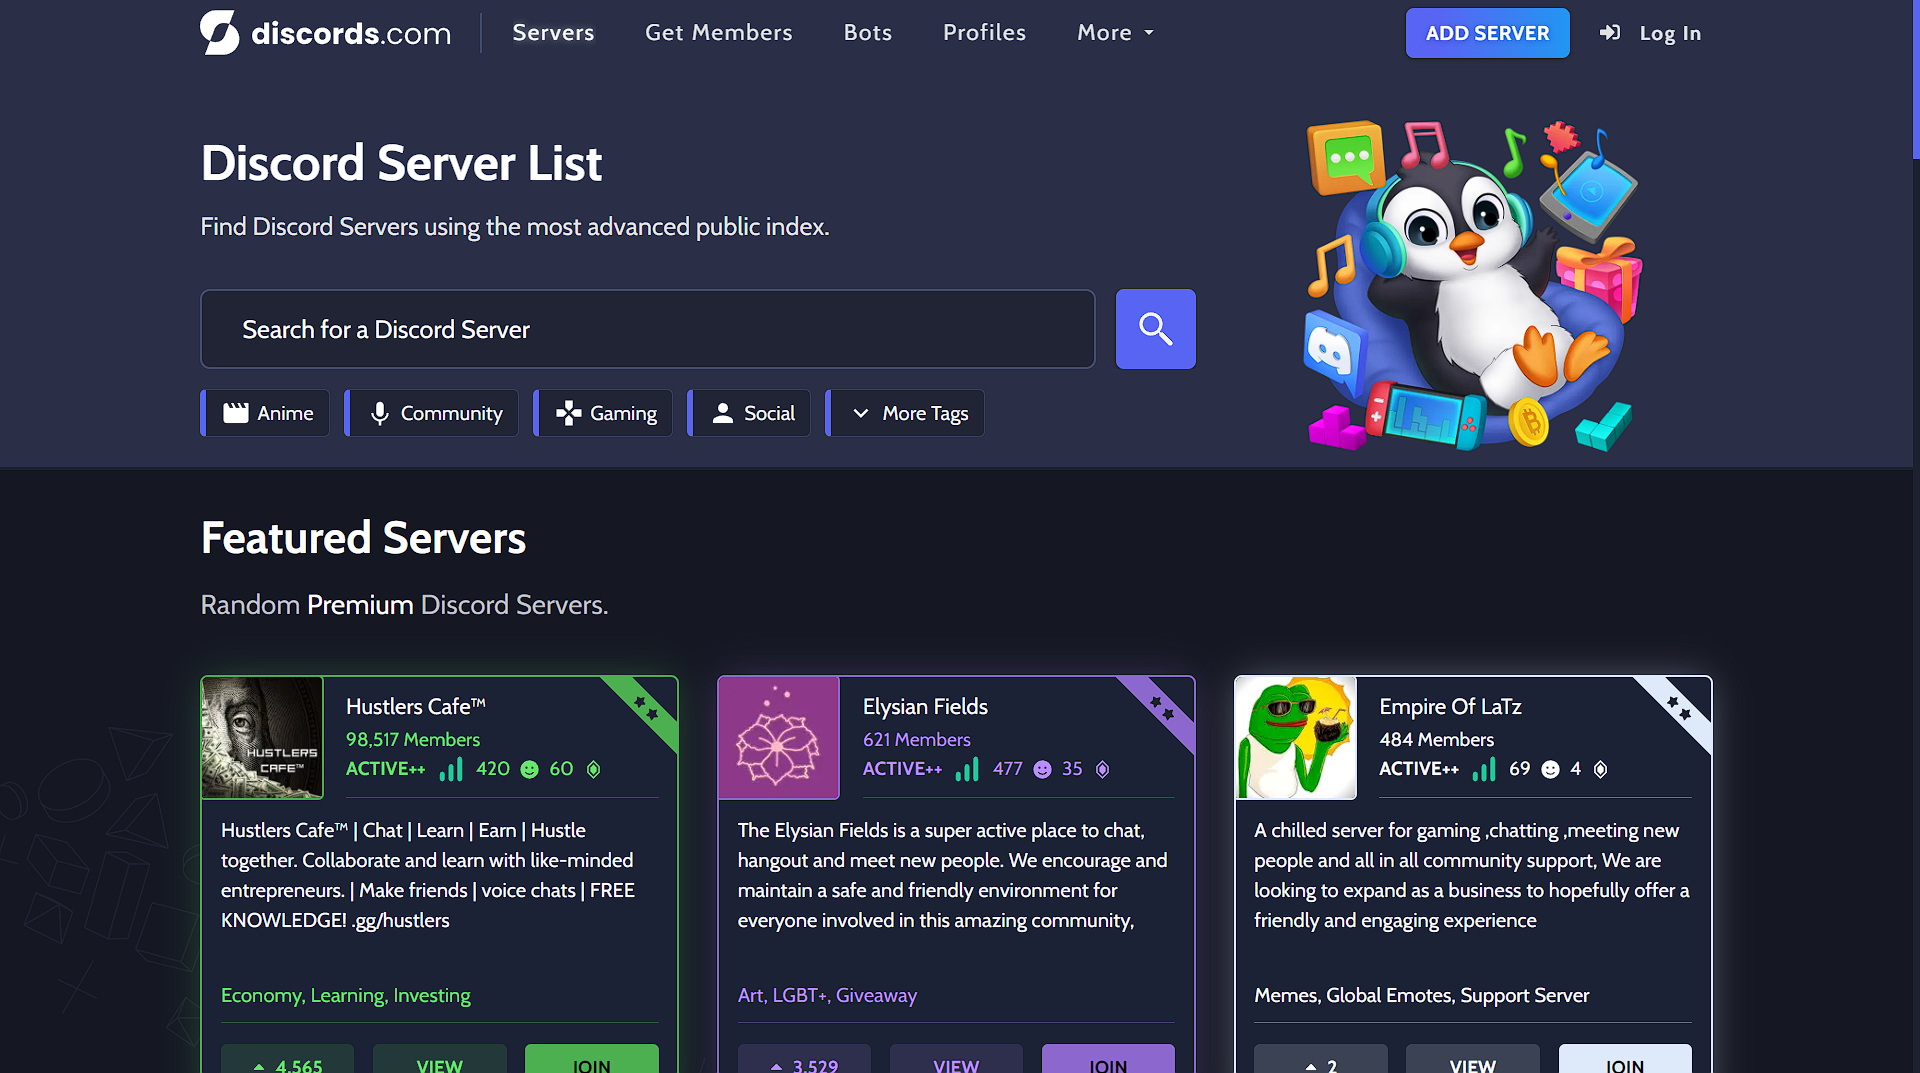This screenshot has height=1073, width=1920.
Task: Click the ADD SERVER button
Action: tap(1487, 33)
